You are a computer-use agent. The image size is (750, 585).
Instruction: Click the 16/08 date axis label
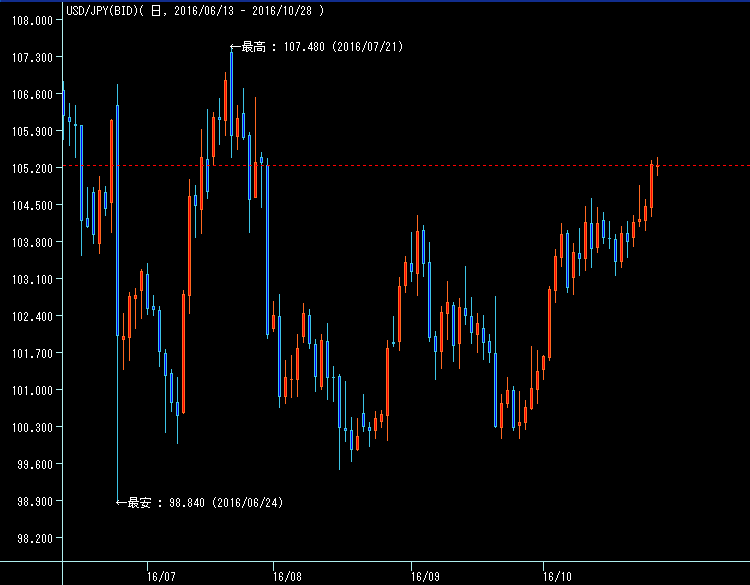[287, 576]
